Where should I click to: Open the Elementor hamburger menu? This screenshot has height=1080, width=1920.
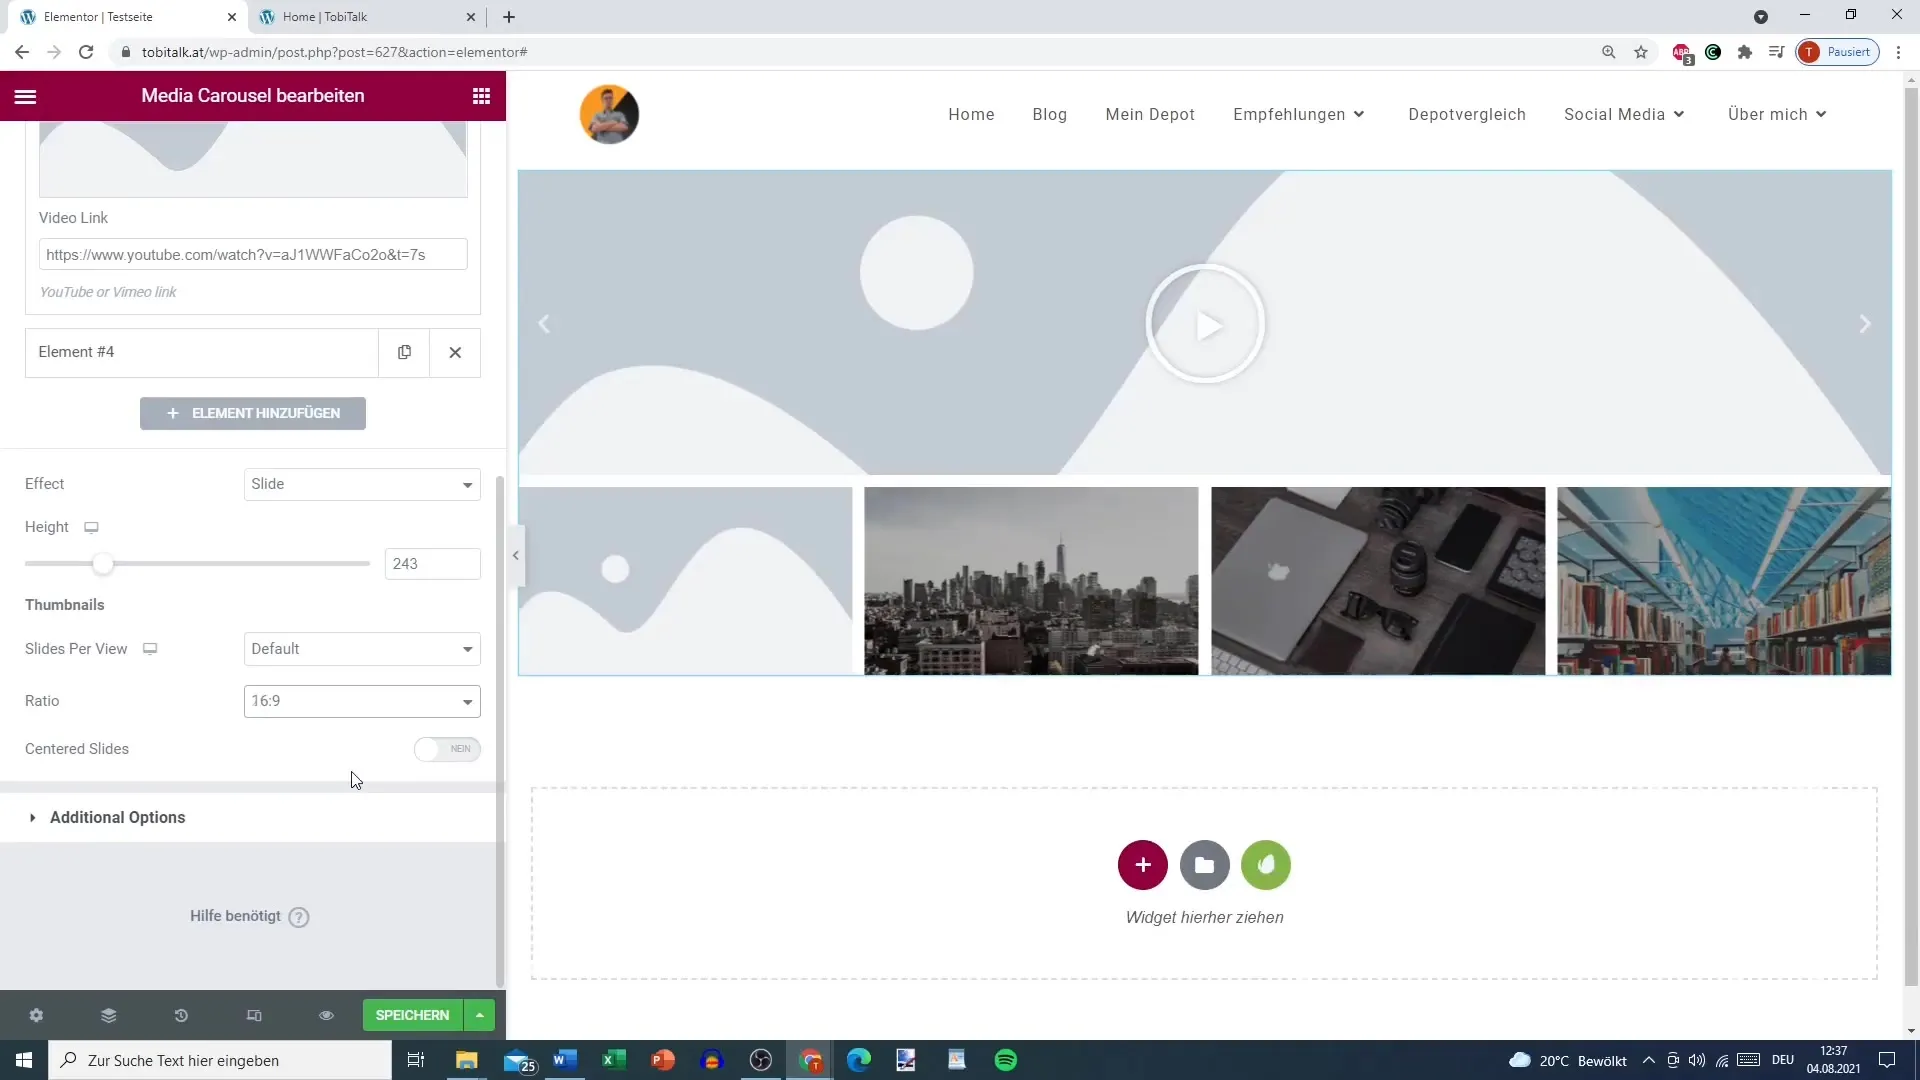click(x=25, y=96)
